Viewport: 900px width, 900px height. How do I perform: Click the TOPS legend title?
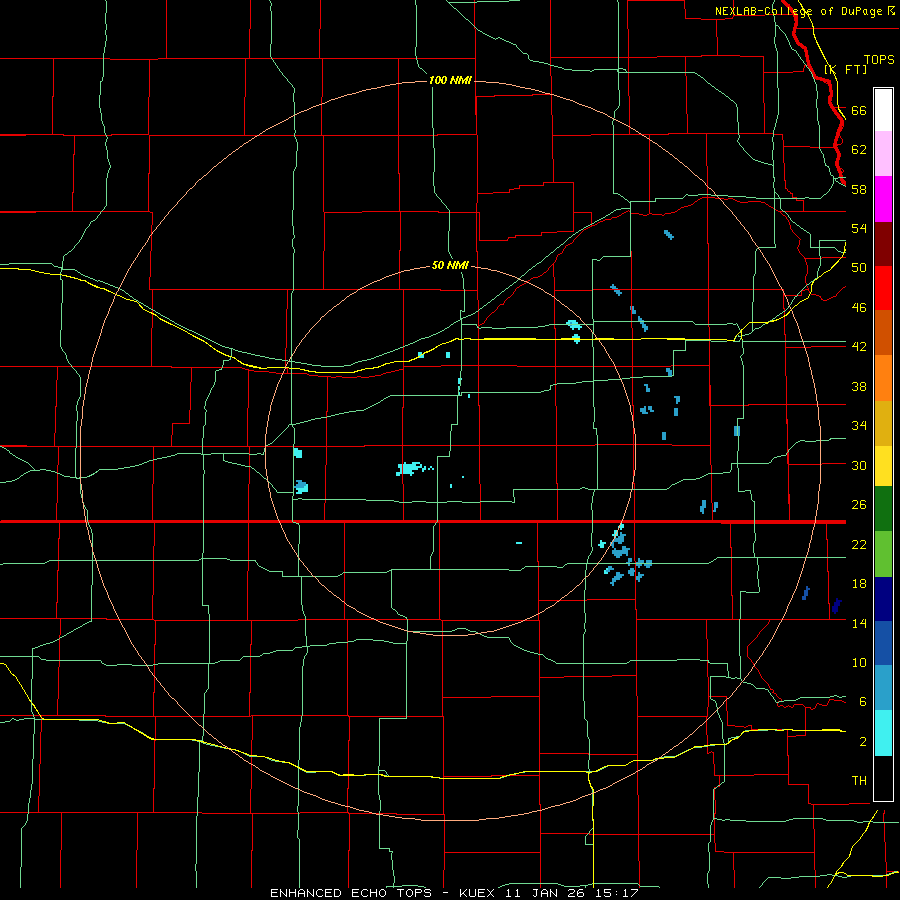click(x=879, y=59)
